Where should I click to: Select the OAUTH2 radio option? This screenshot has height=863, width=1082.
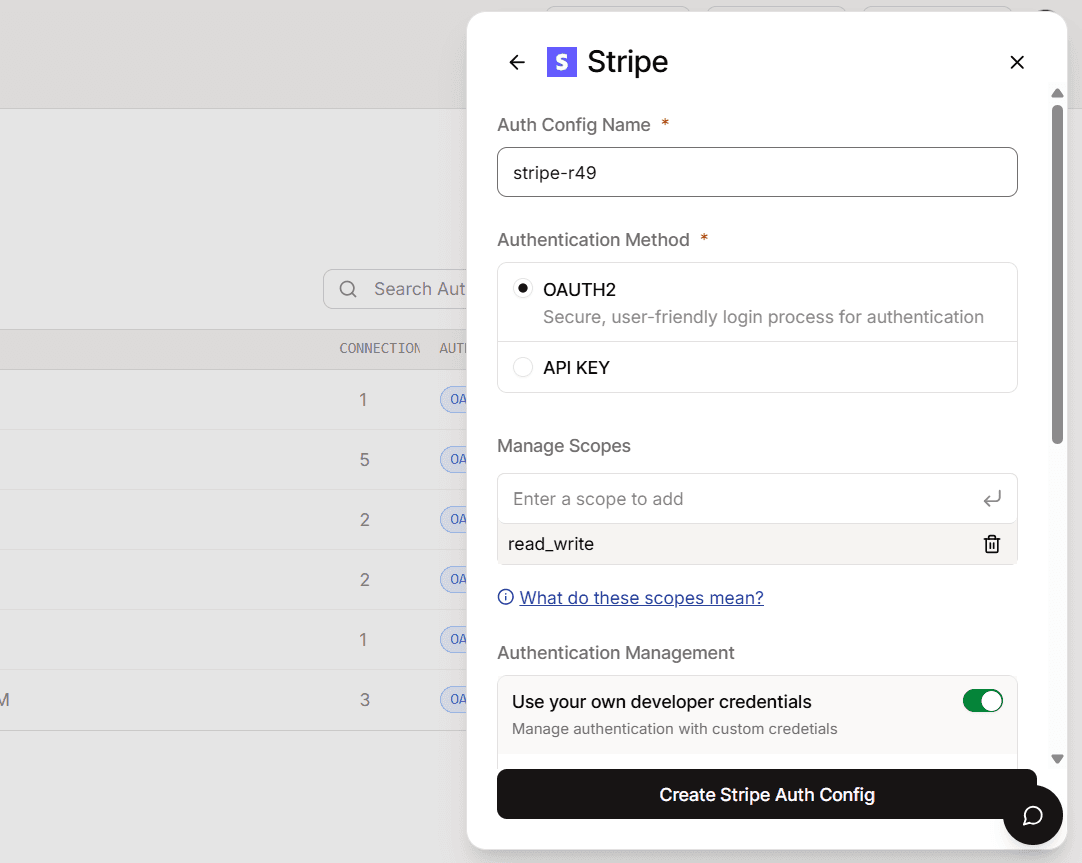(x=523, y=289)
